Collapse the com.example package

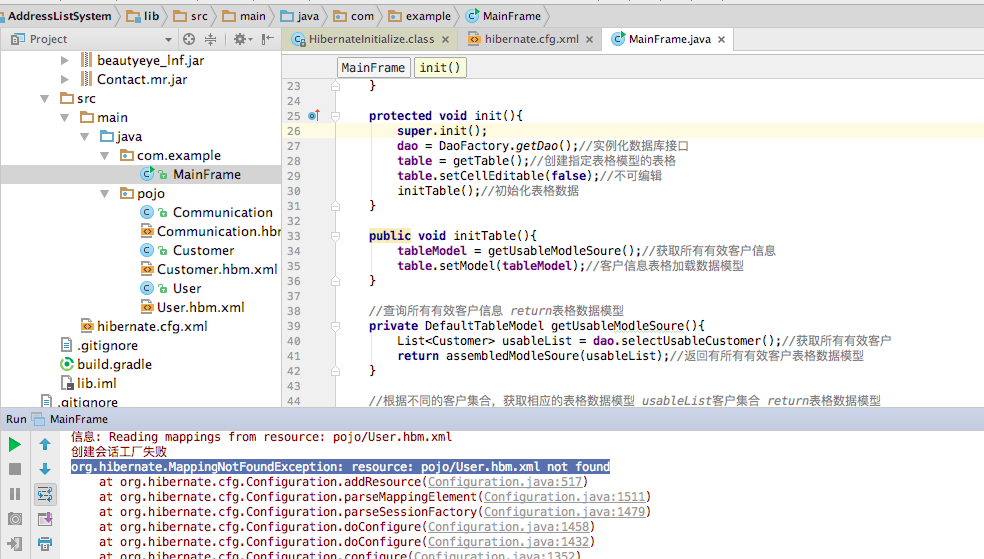105,155
